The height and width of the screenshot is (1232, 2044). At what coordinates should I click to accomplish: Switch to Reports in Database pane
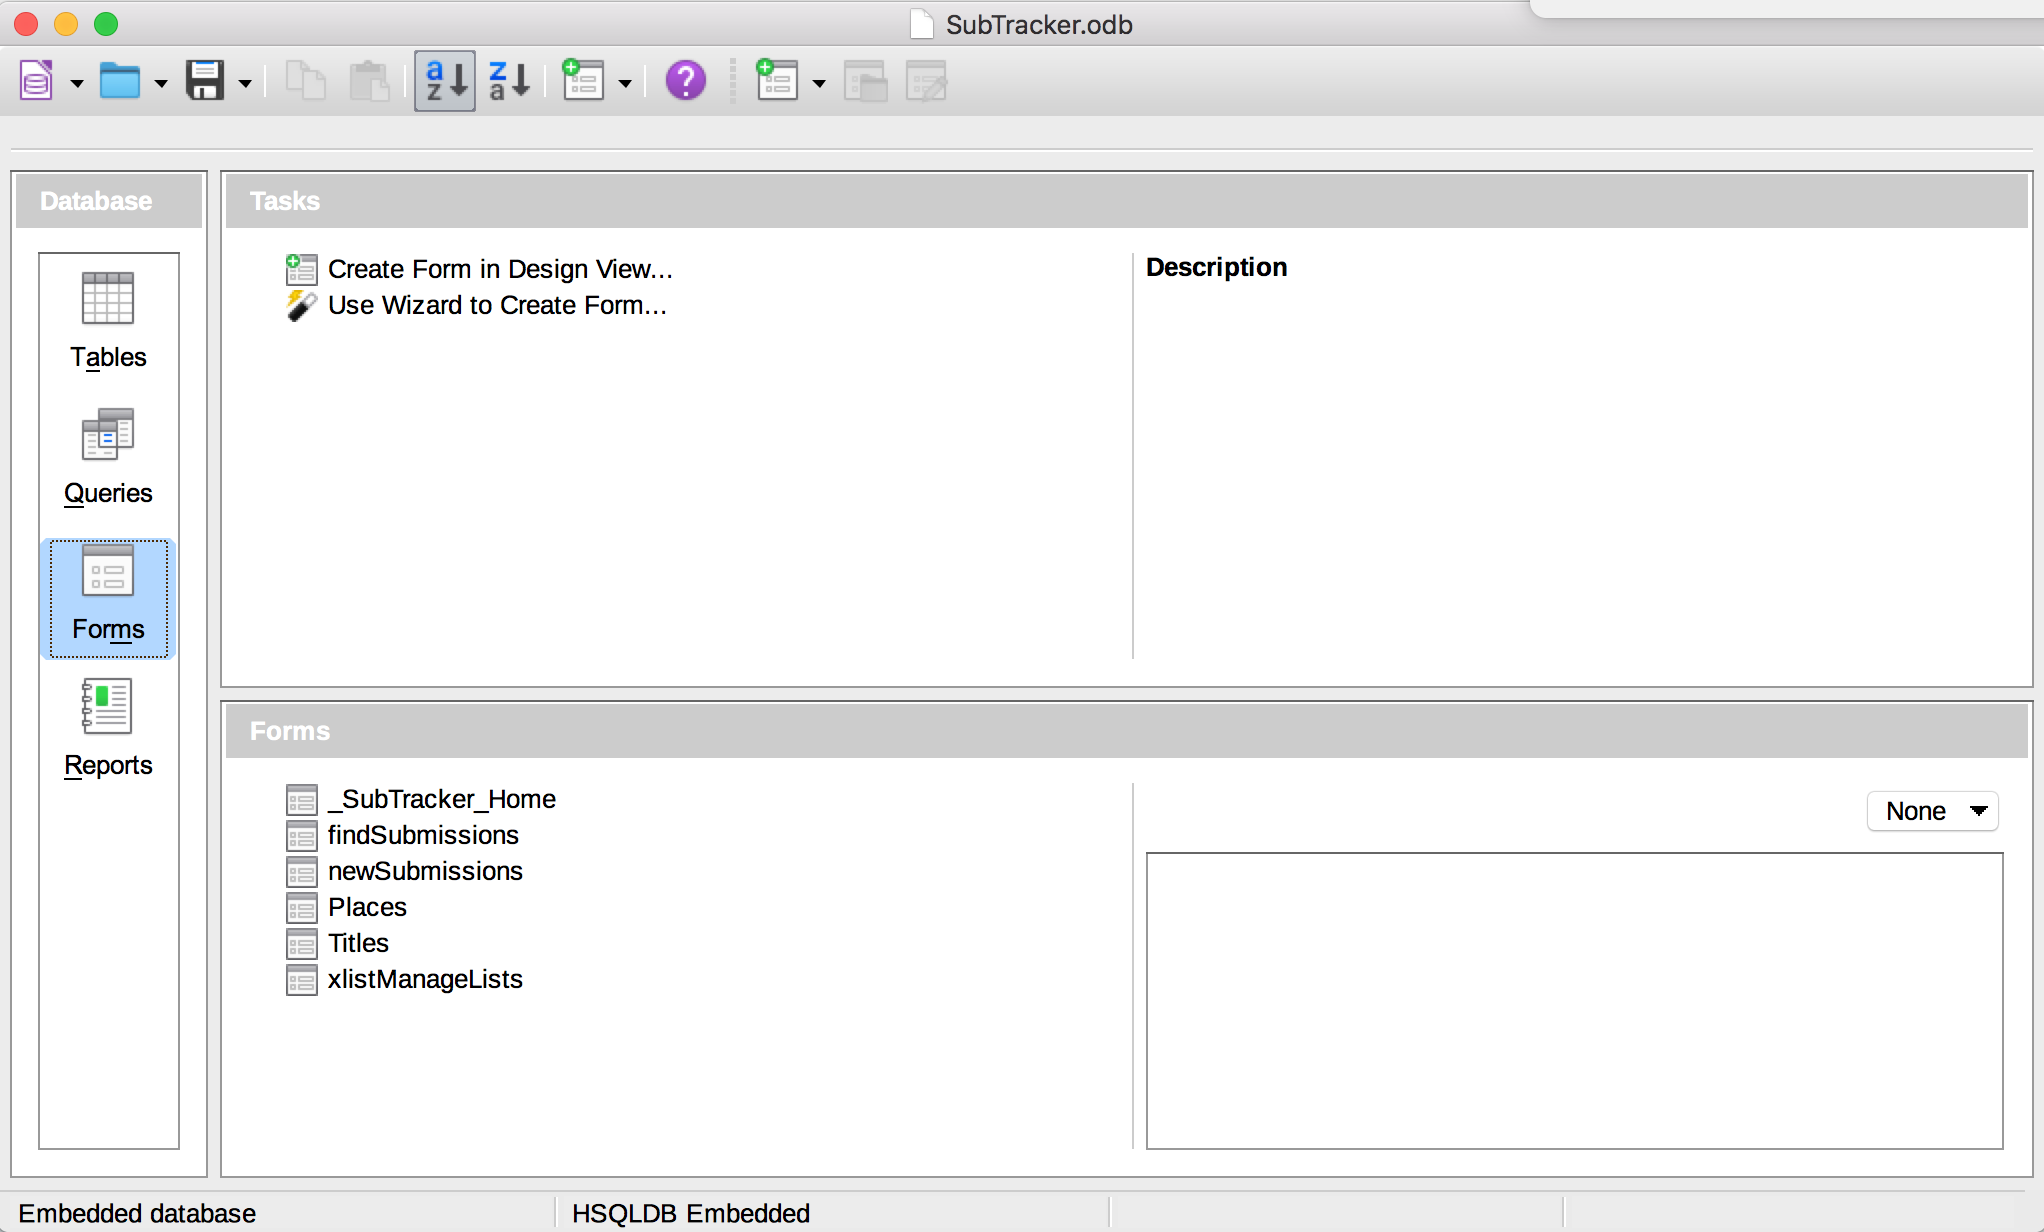click(x=108, y=729)
